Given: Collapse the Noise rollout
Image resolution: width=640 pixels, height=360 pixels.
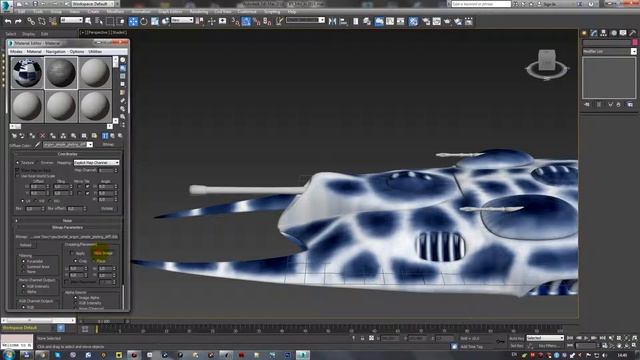Looking at the screenshot, I should [67, 220].
